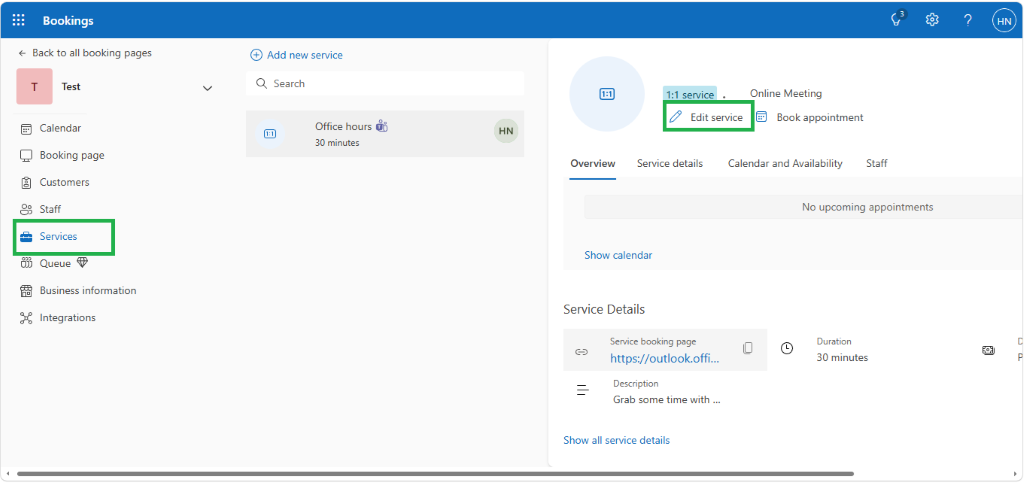Open the lightbulb notifications icon

click(897, 20)
